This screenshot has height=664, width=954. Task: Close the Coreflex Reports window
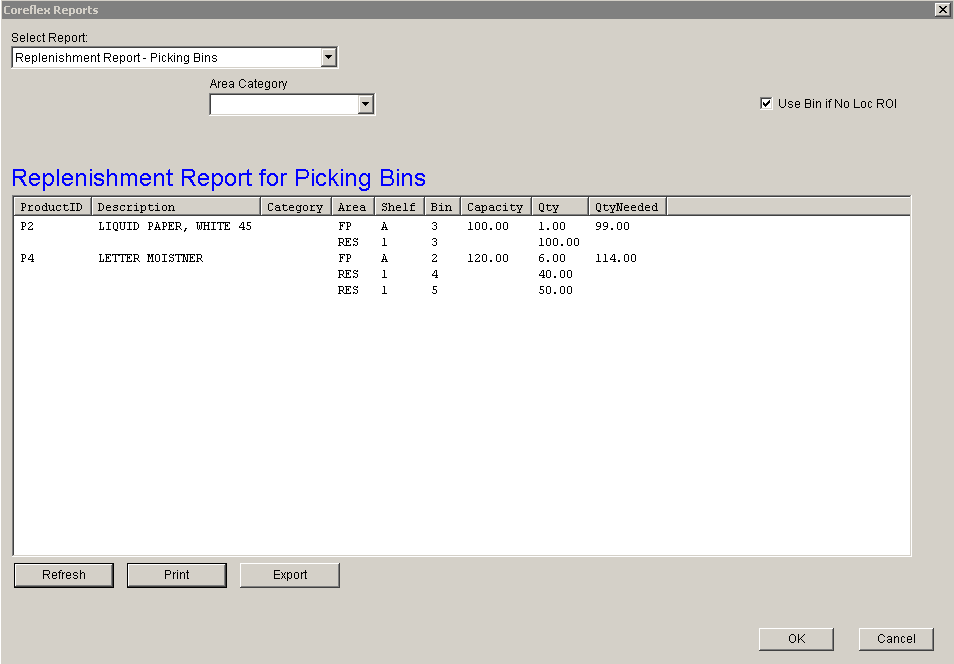[x=942, y=9]
